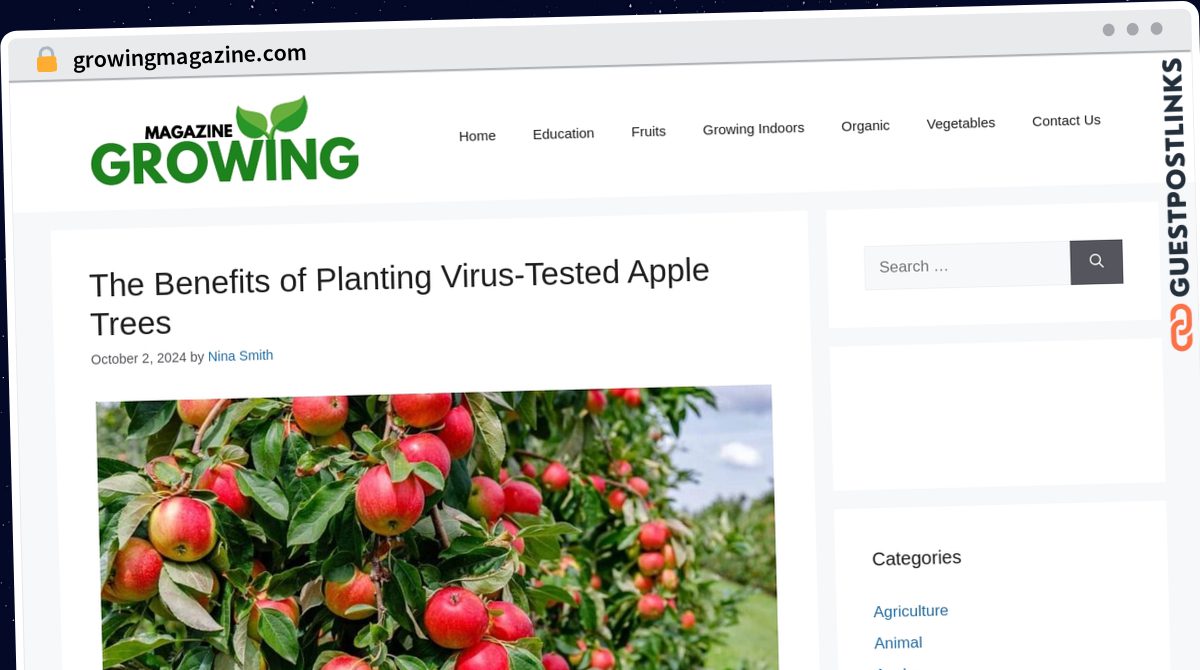Open author Nina Smith's link
Screen dimensions: 1200x670
(240, 356)
